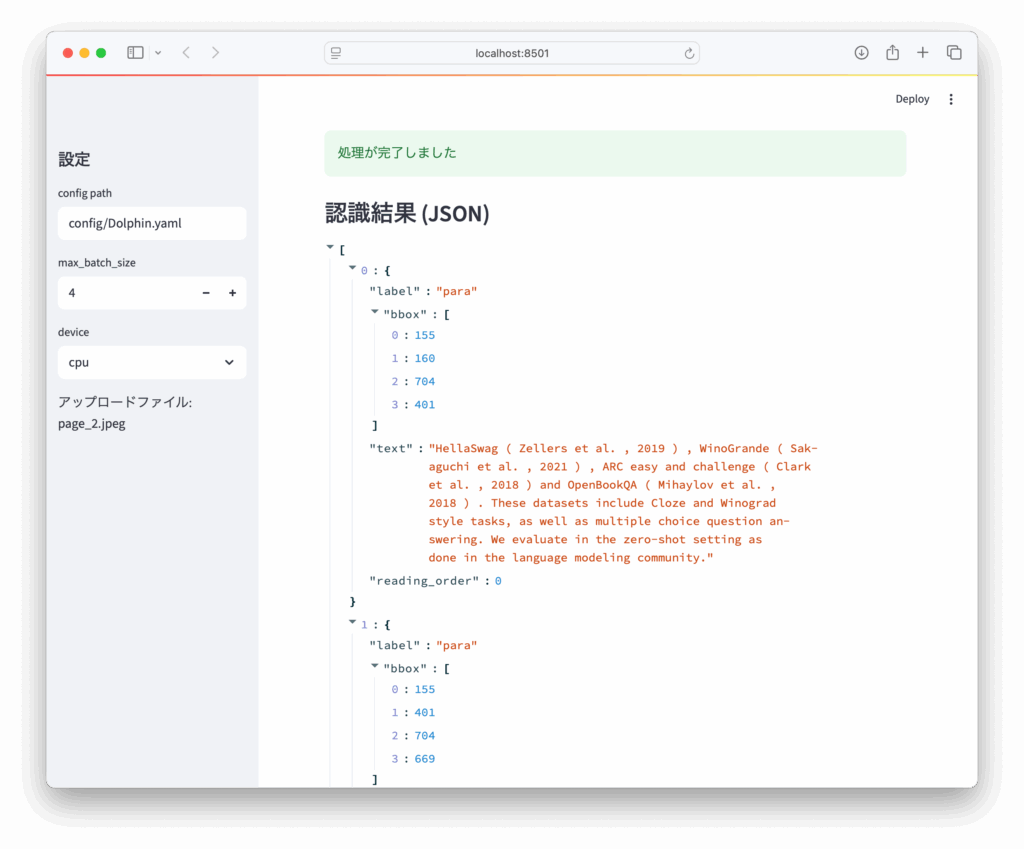1024x849 pixels.
Task: Open the device dropdown showing cpu
Action: [x=152, y=363]
